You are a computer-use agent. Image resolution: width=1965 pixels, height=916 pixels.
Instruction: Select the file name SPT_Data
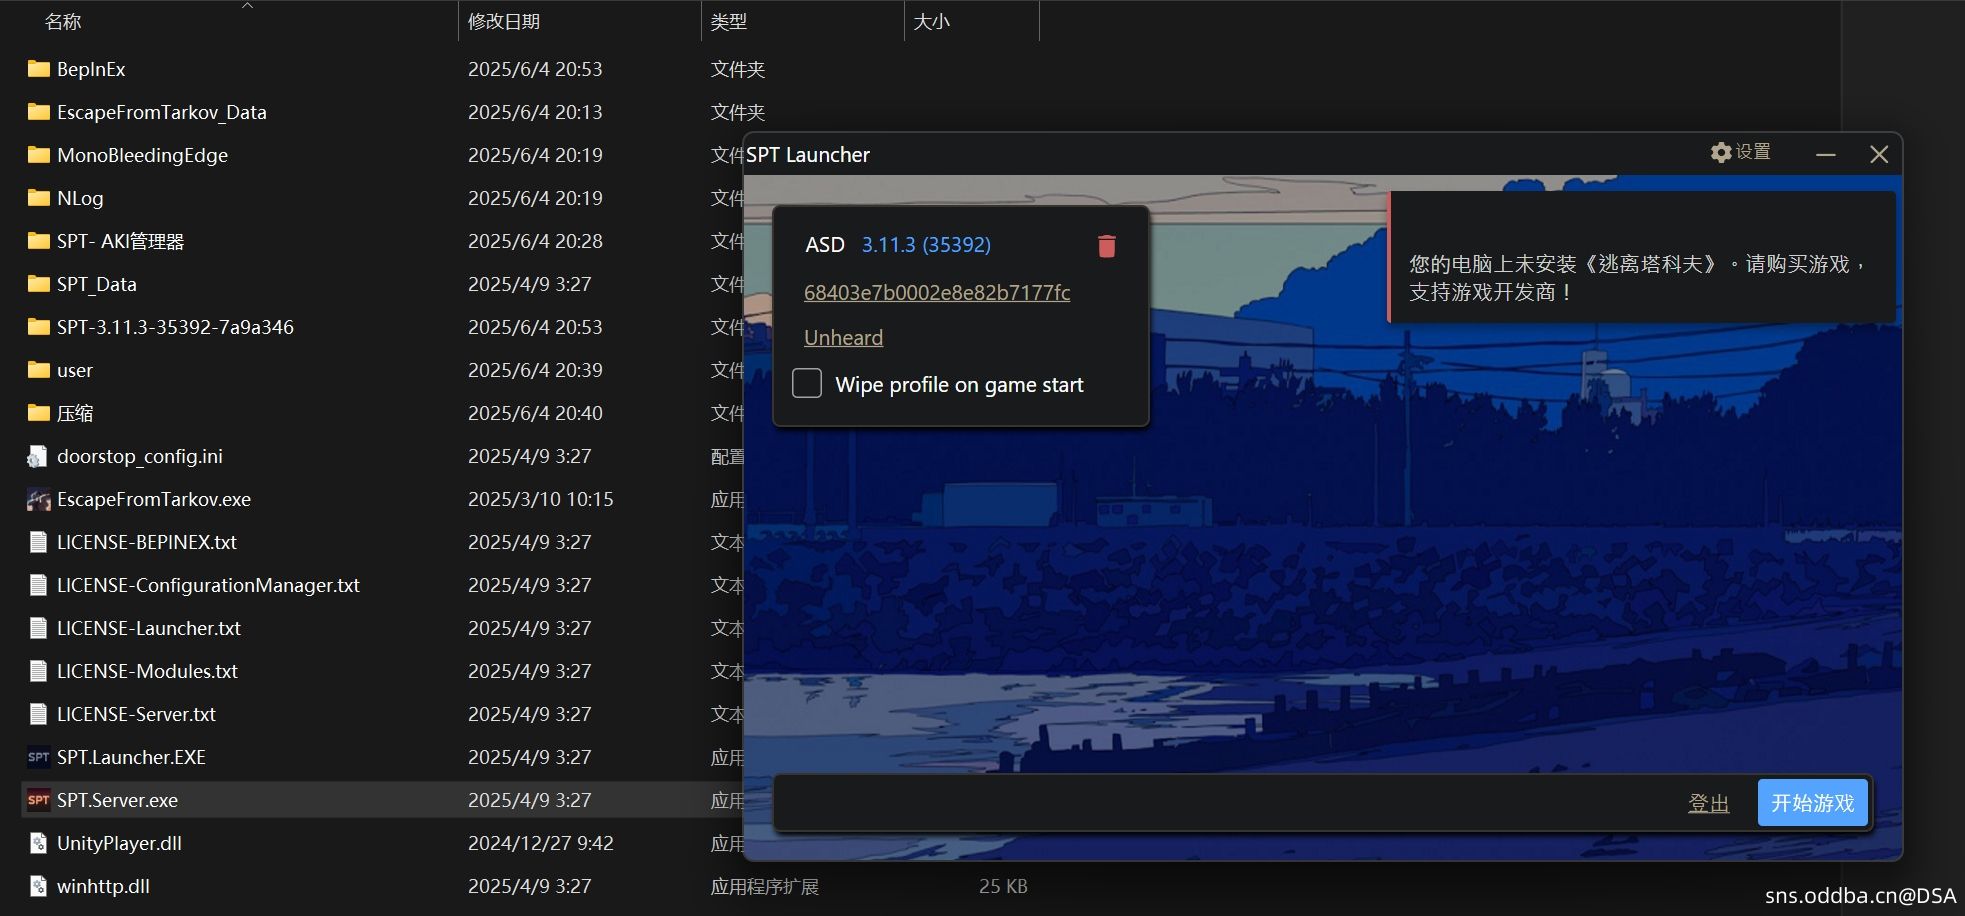coord(97,284)
